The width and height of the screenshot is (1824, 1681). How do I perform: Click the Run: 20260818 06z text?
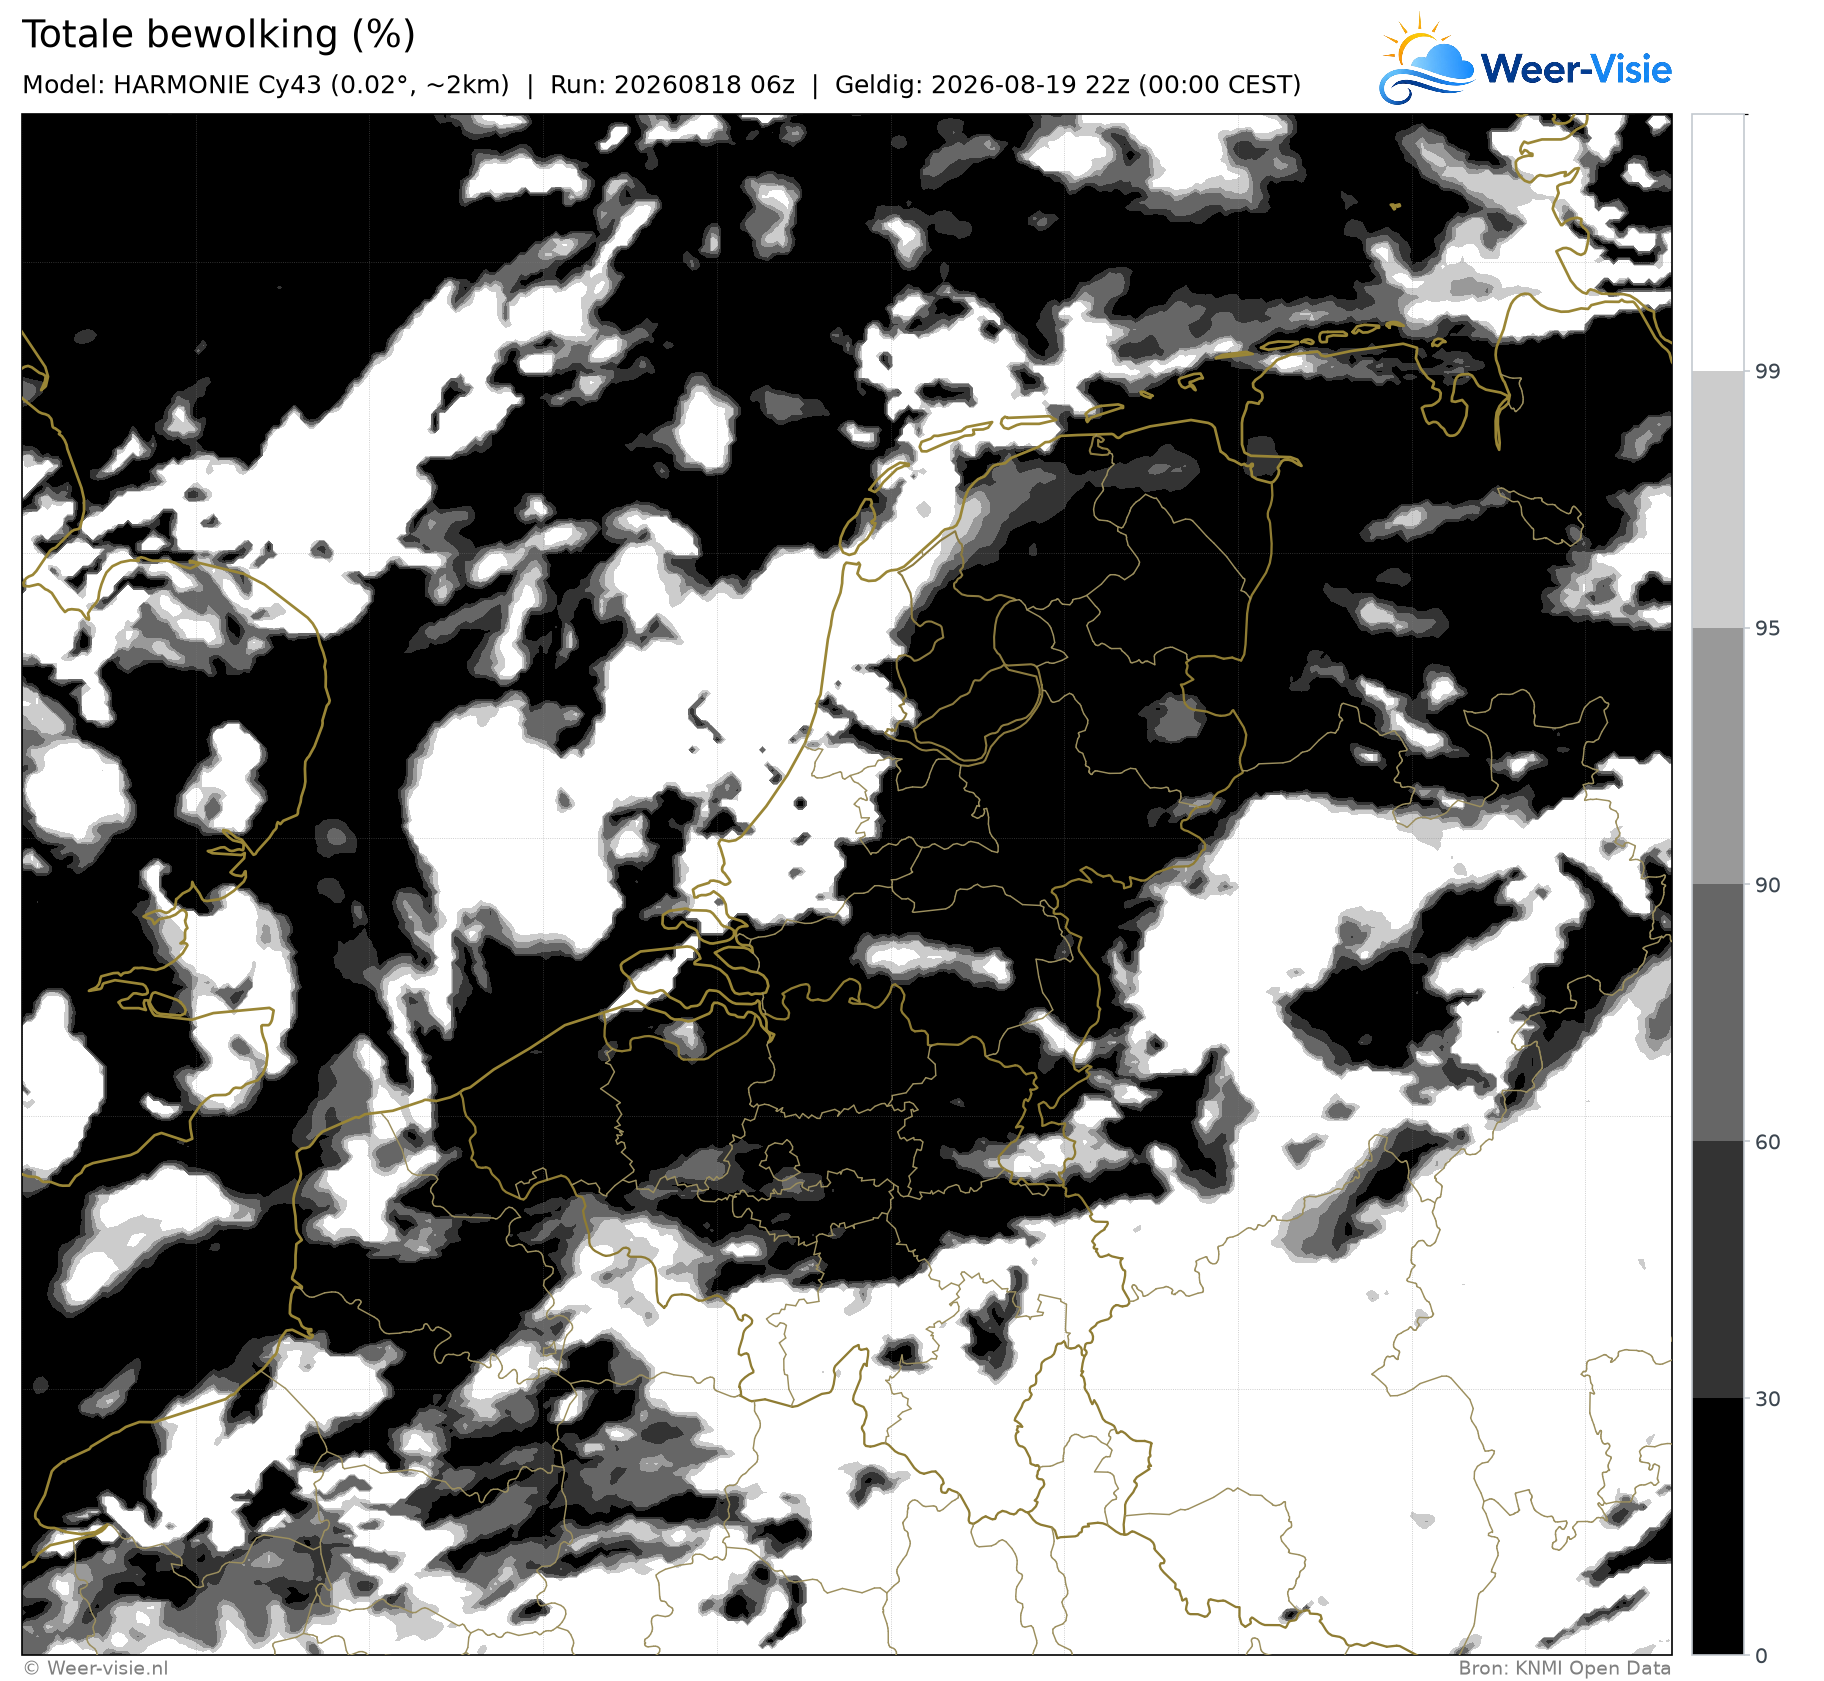coord(672,85)
